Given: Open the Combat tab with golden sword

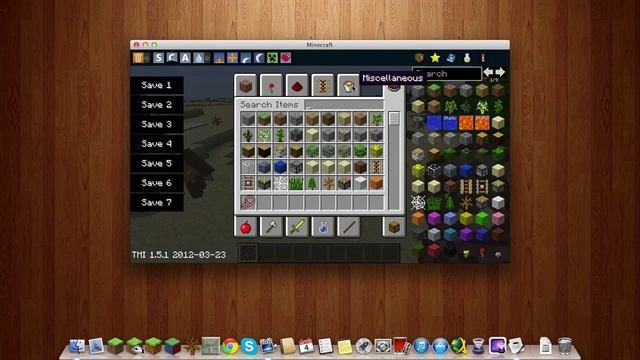Looking at the screenshot, I should [297, 227].
